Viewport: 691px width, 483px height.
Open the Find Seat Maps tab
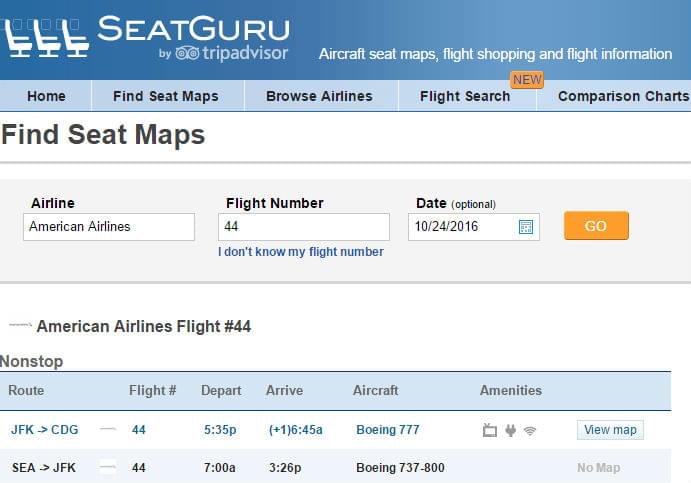tap(166, 96)
